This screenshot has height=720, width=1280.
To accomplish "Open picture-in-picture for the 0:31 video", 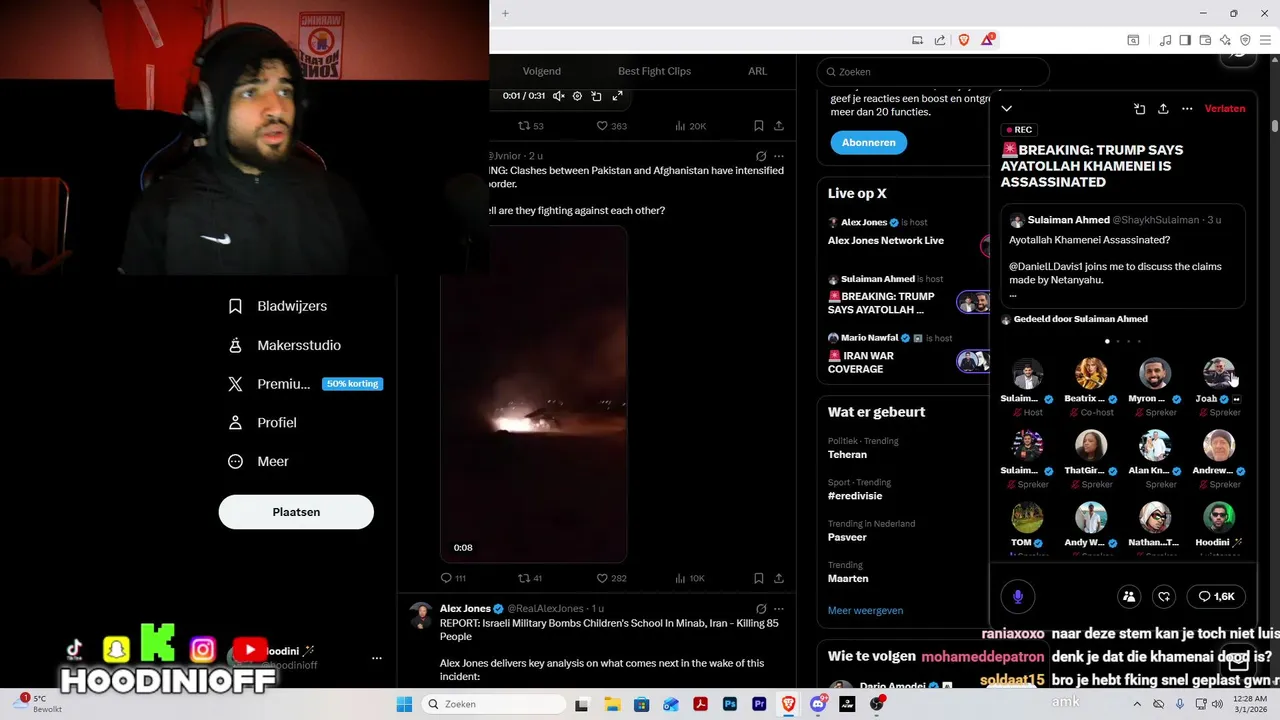I will (x=596, y=96).
